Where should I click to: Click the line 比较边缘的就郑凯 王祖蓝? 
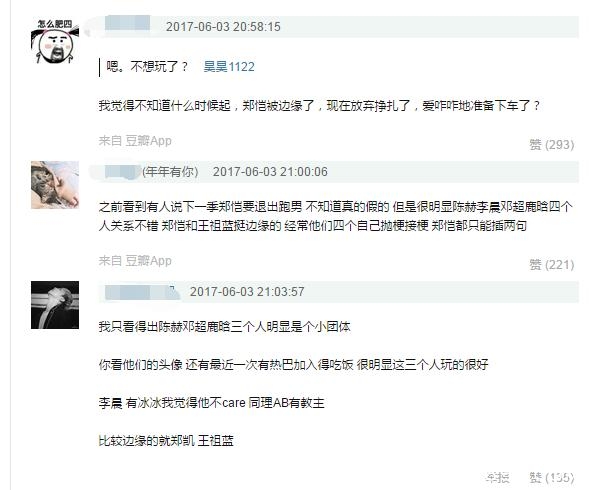(166, 440)
